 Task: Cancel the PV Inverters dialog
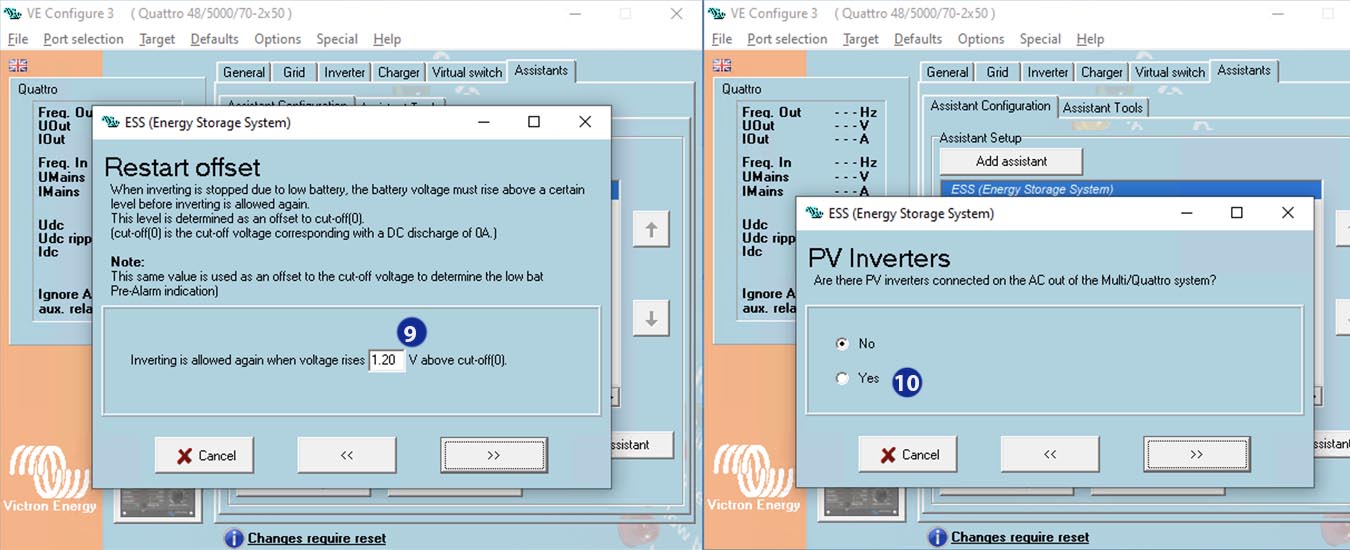point(908,454)
